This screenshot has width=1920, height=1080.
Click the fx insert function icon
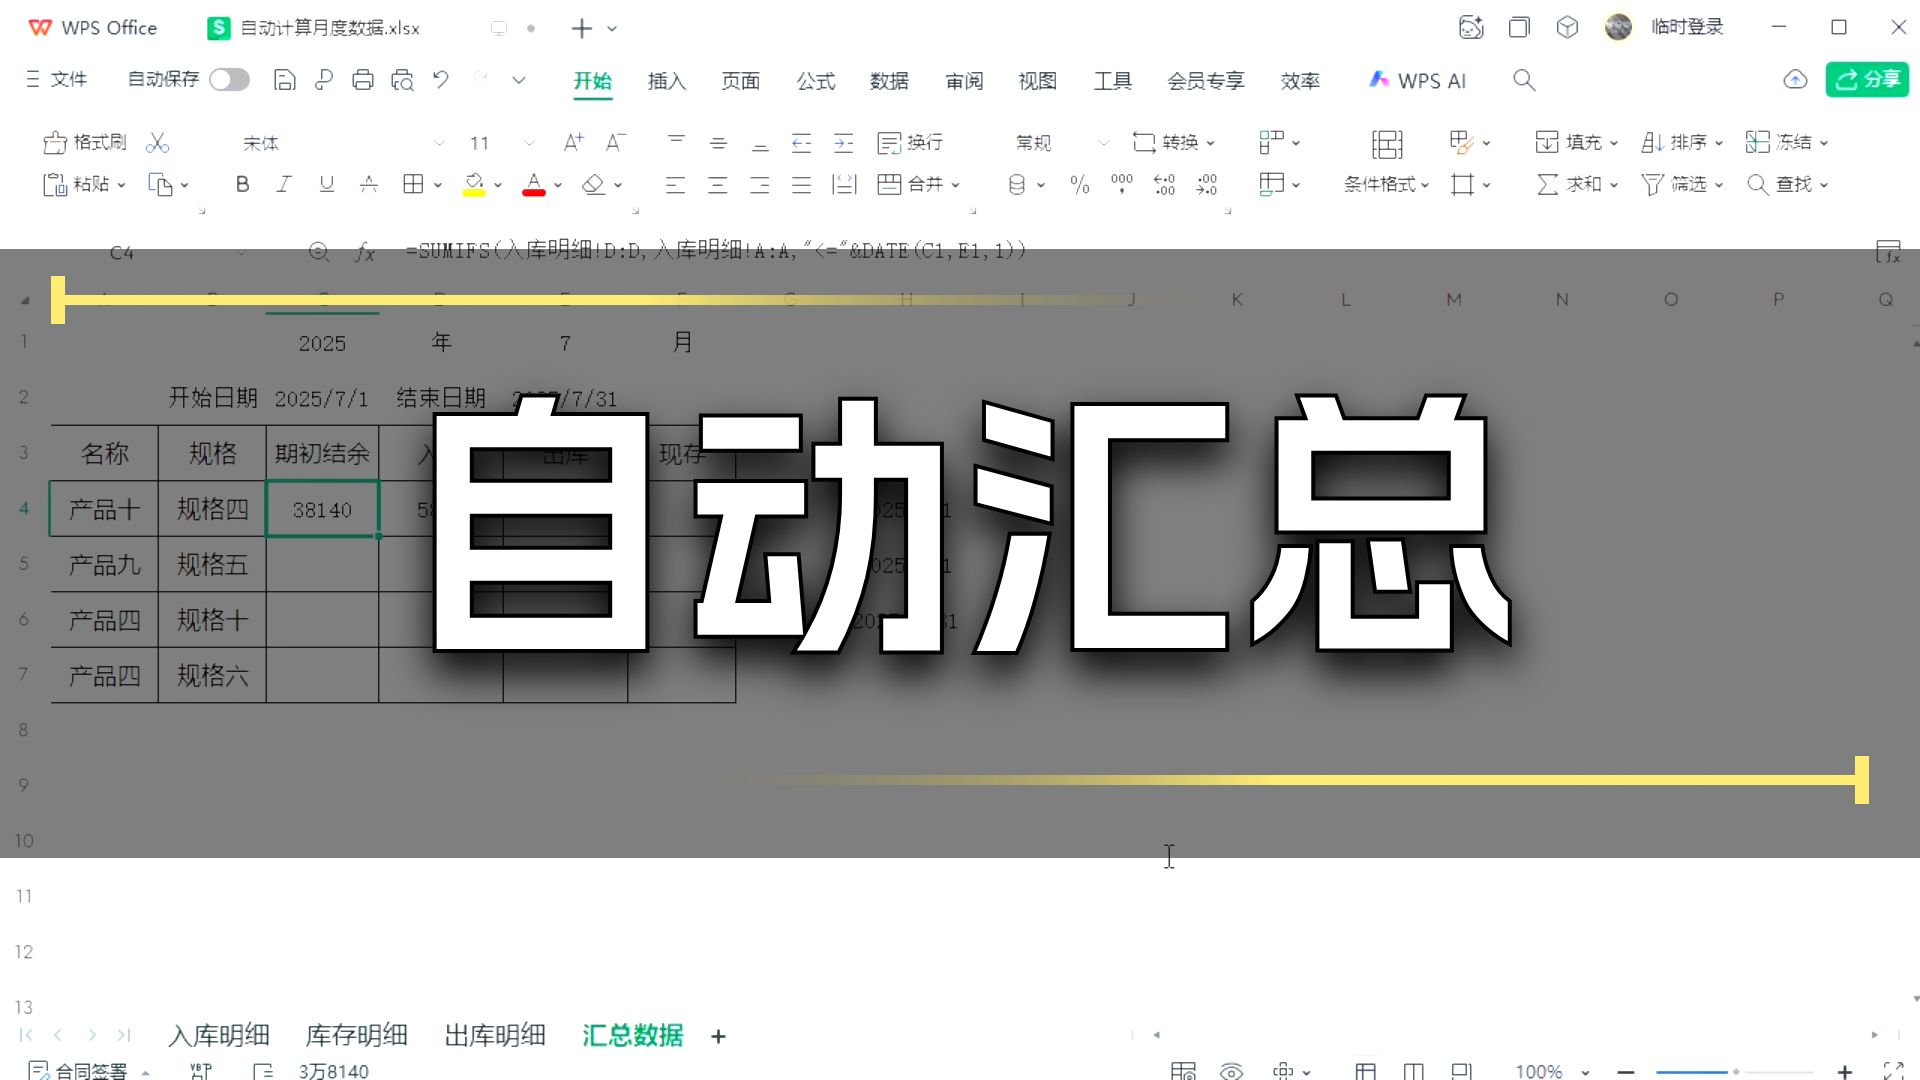[365, 252]
